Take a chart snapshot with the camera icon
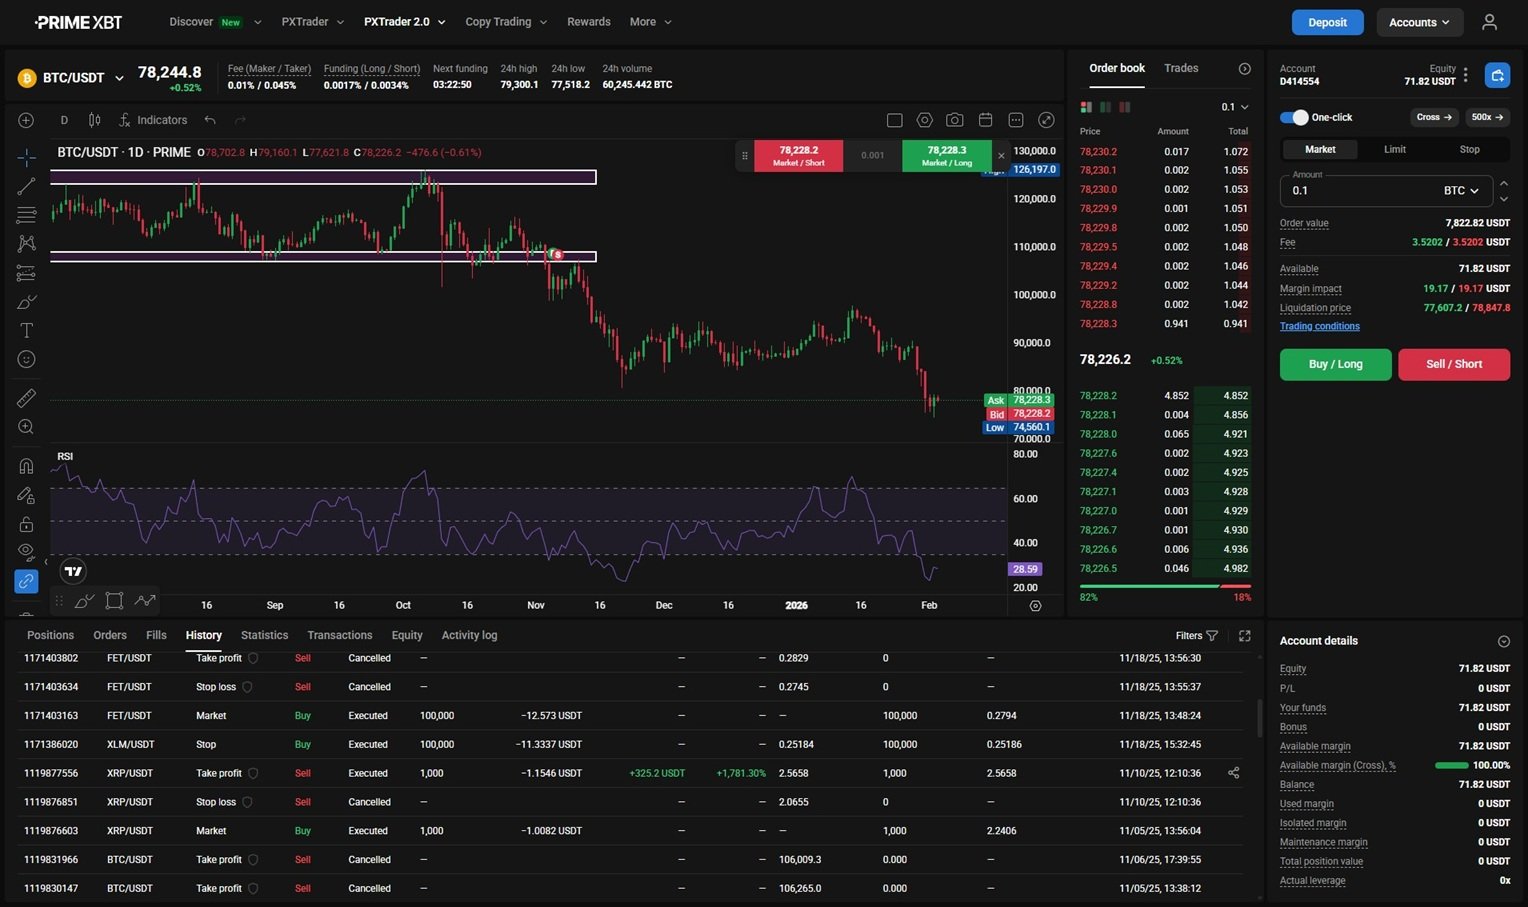This screenshot has height=907, width=1528. coord(955,119)
